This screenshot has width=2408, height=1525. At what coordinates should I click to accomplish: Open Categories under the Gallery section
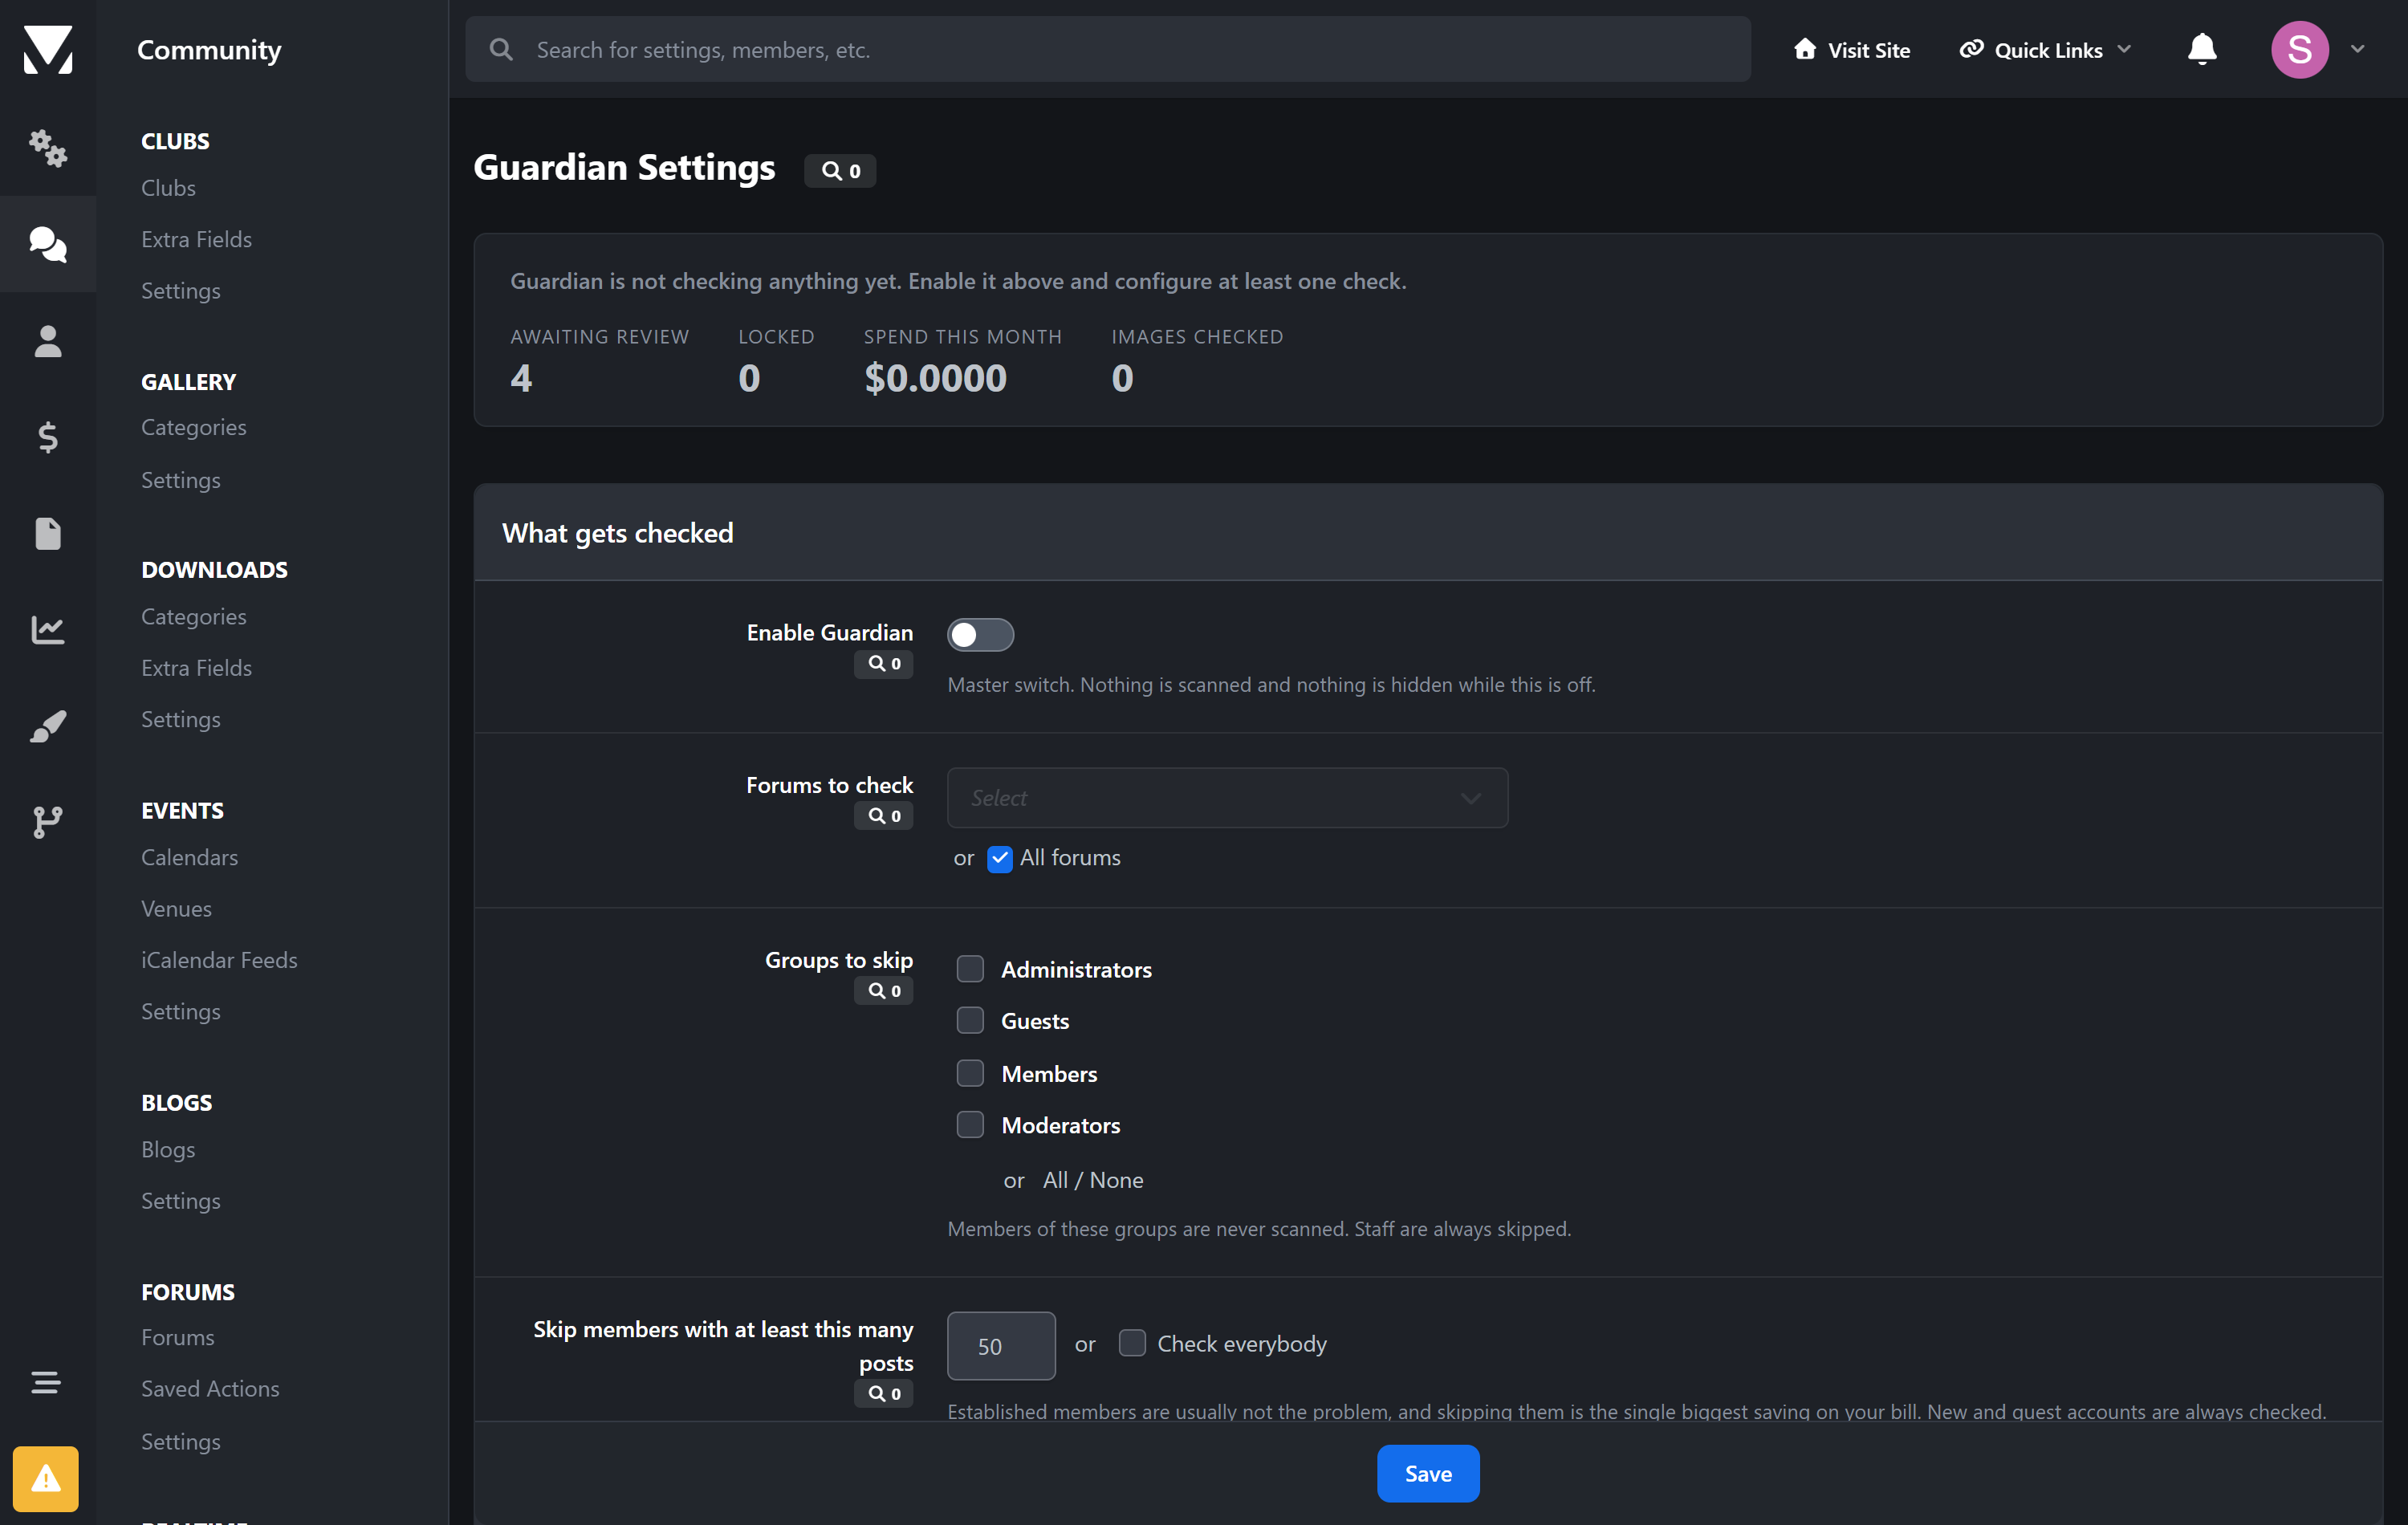(x=193, y=428)
